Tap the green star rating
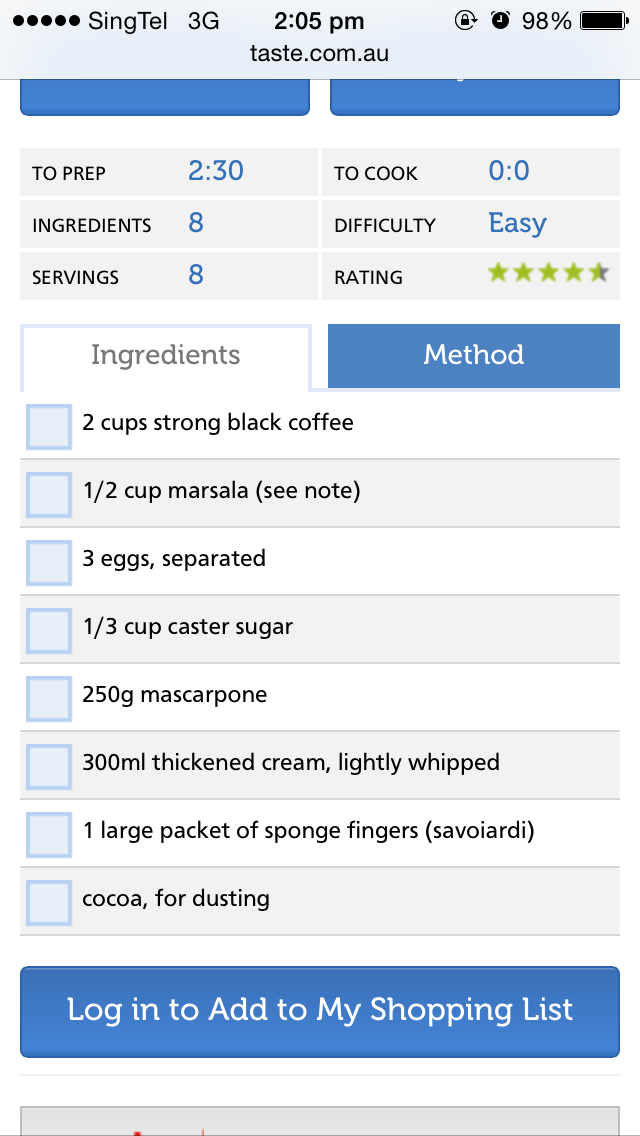Screen dimensions: 640x1136 [x=547, y=273]
